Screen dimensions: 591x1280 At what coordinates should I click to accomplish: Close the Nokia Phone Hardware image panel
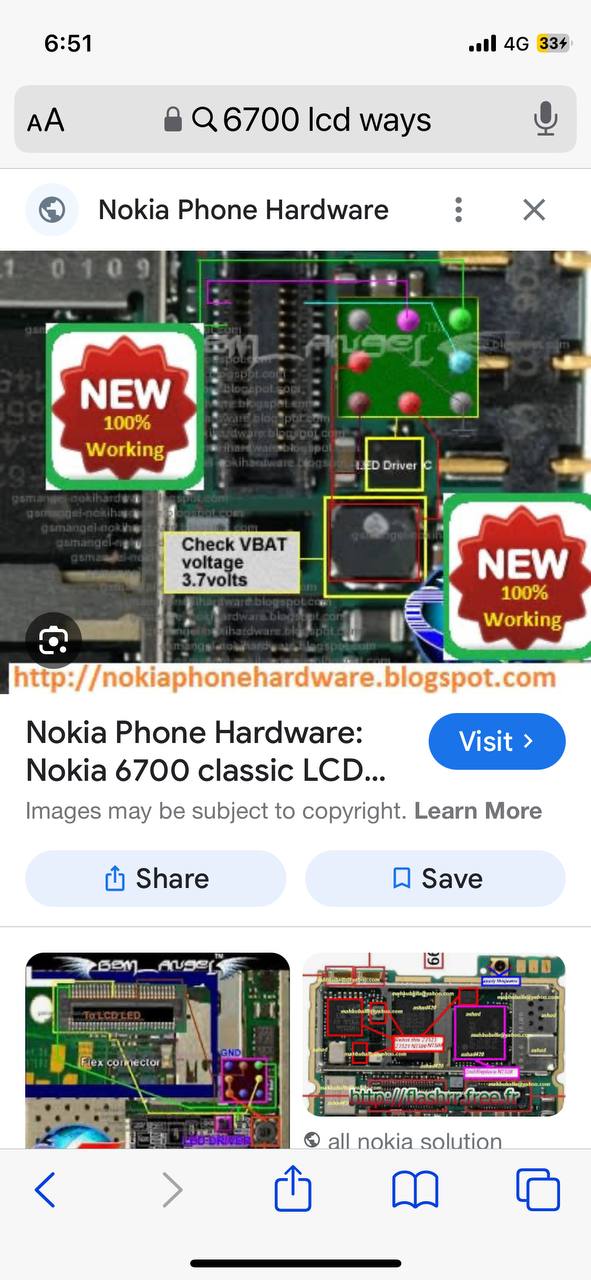(534, 210)
